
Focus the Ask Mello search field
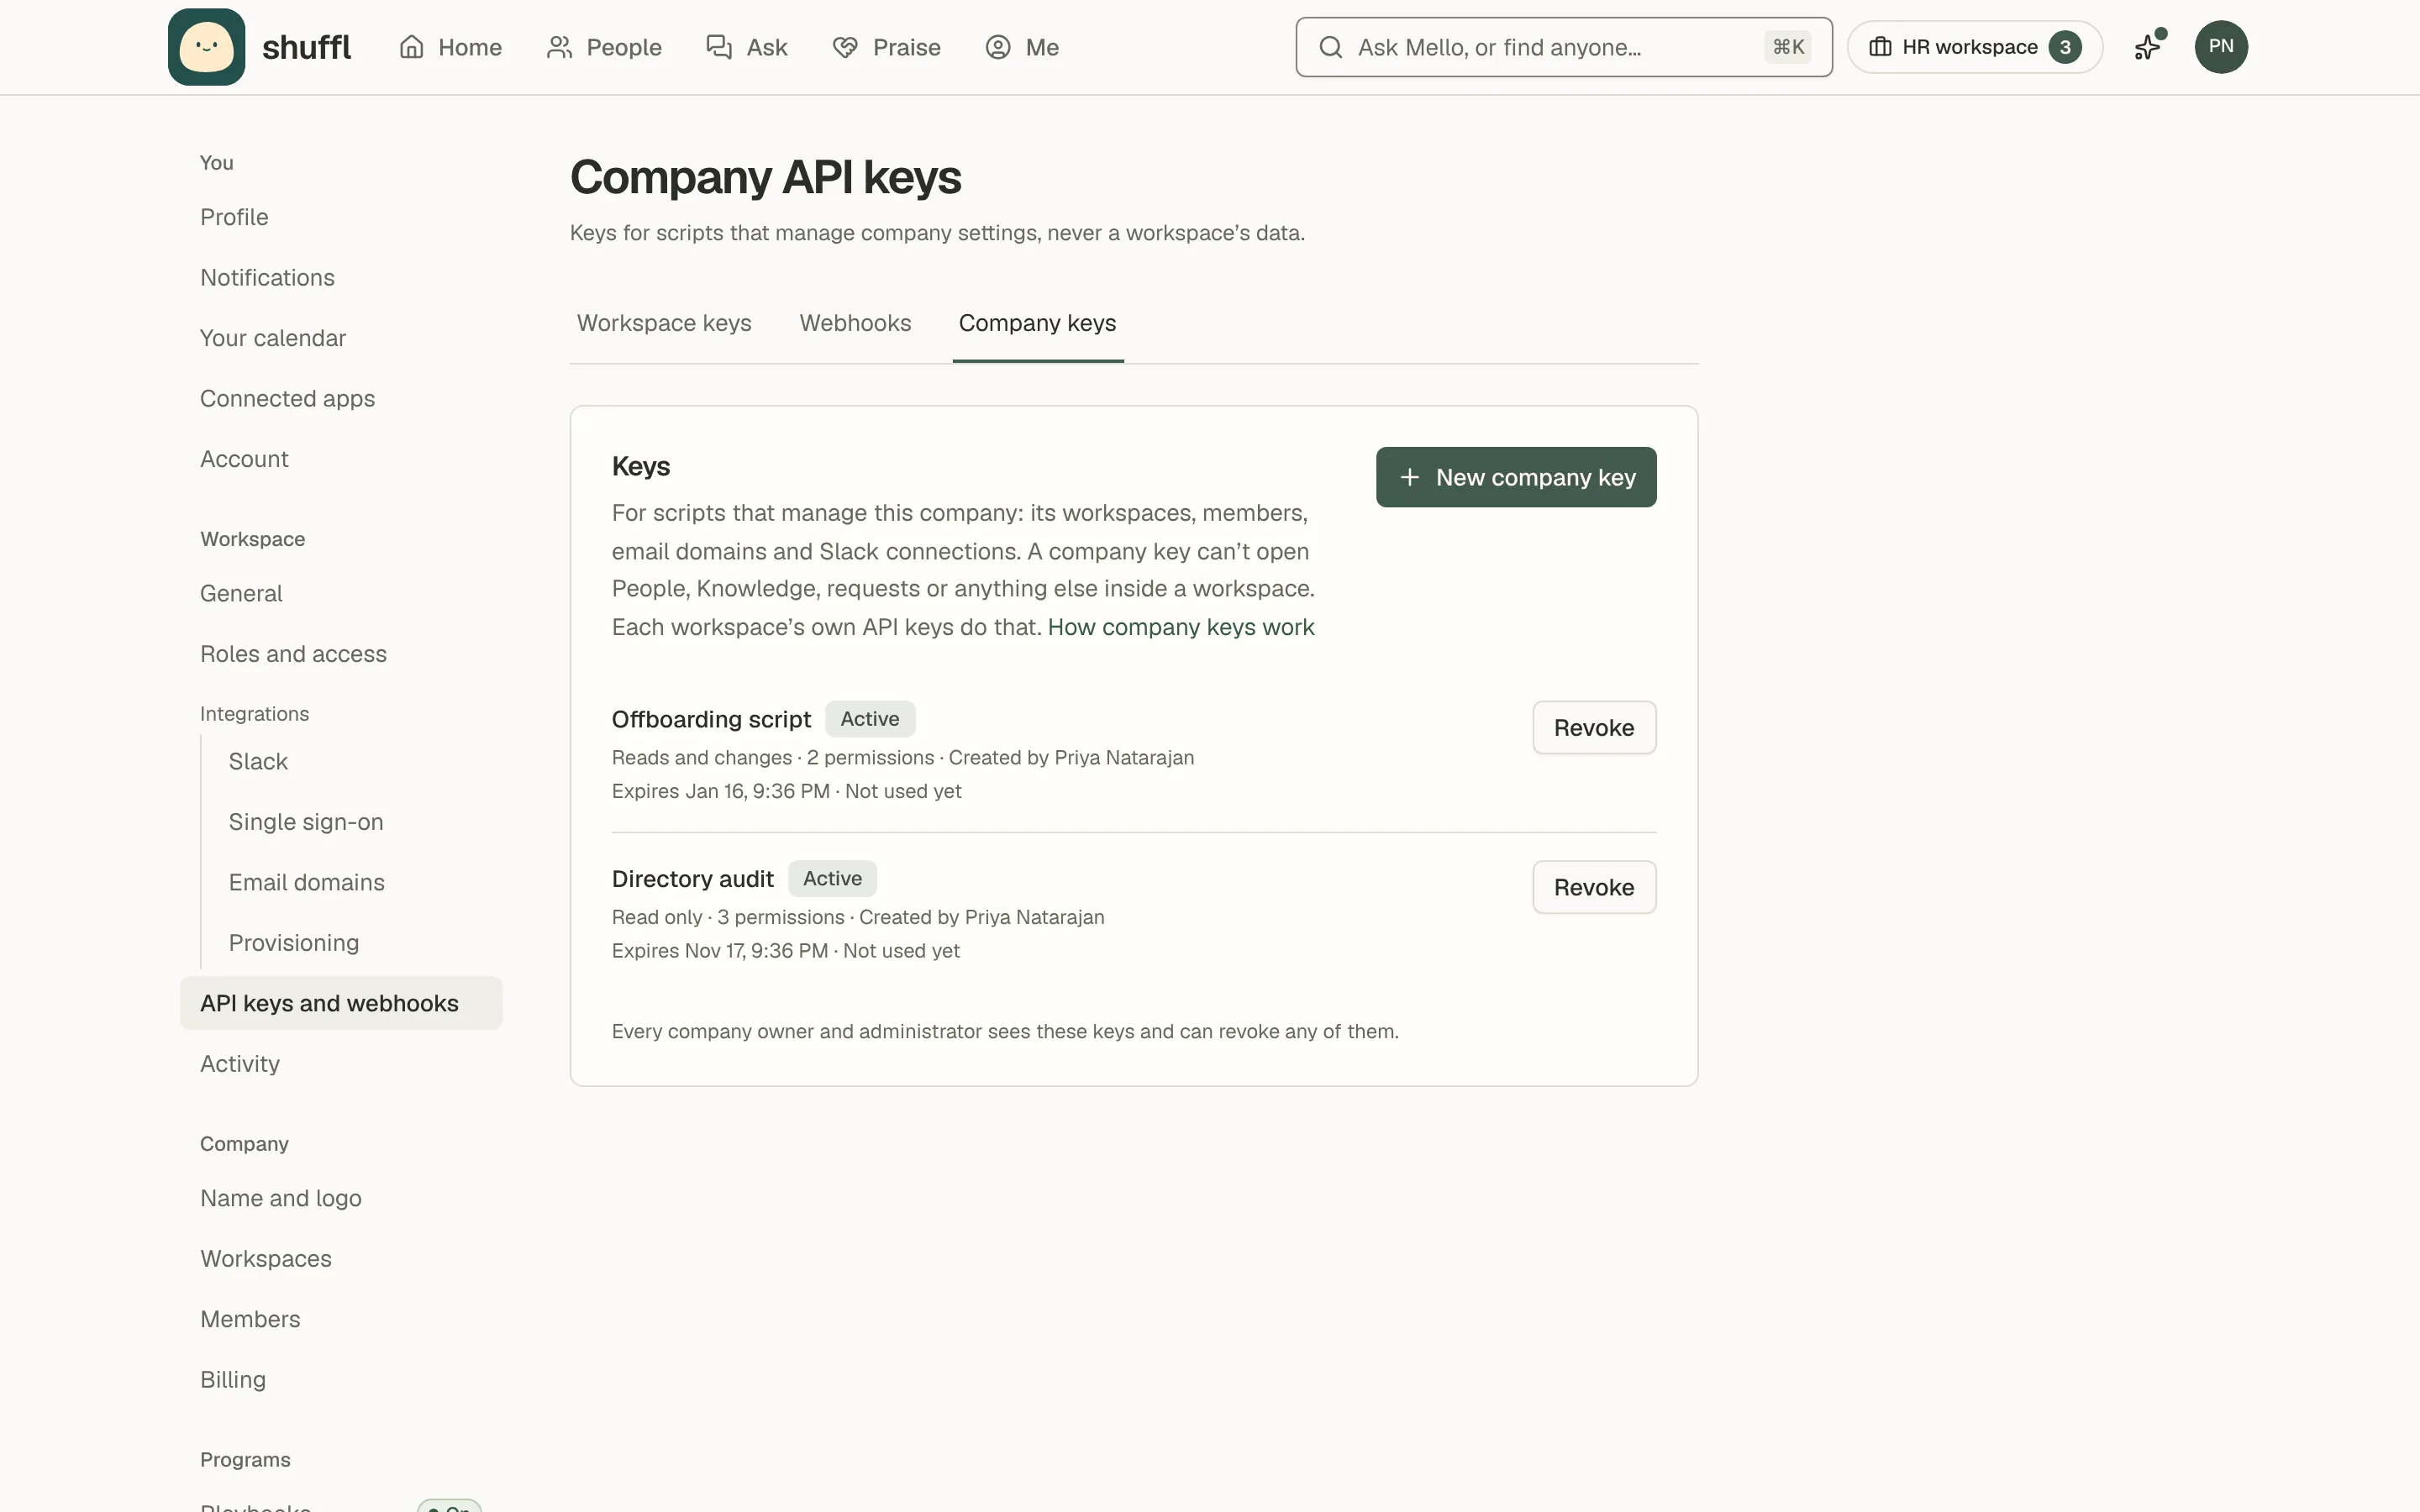[1563, 47]
